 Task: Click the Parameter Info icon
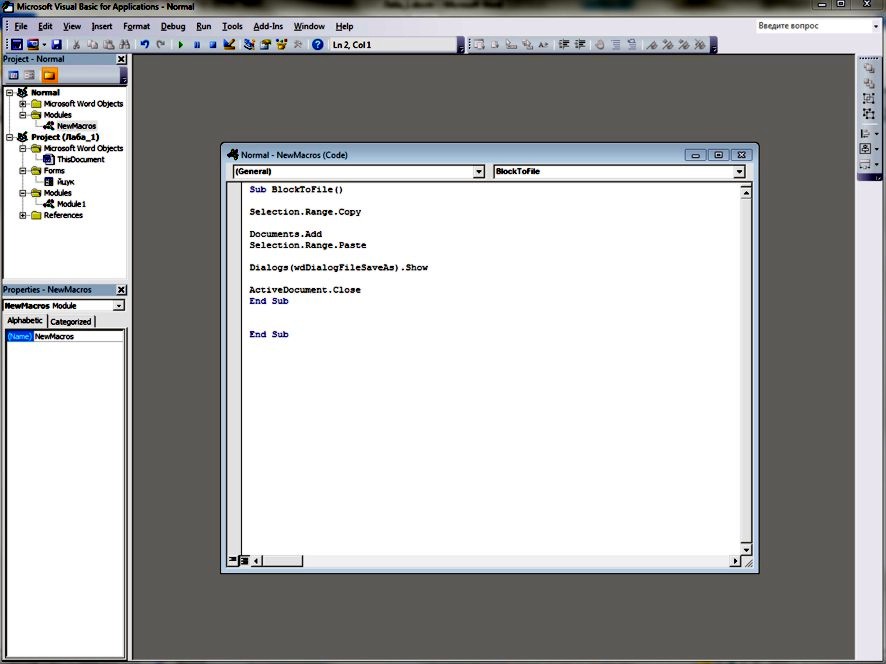528,44
